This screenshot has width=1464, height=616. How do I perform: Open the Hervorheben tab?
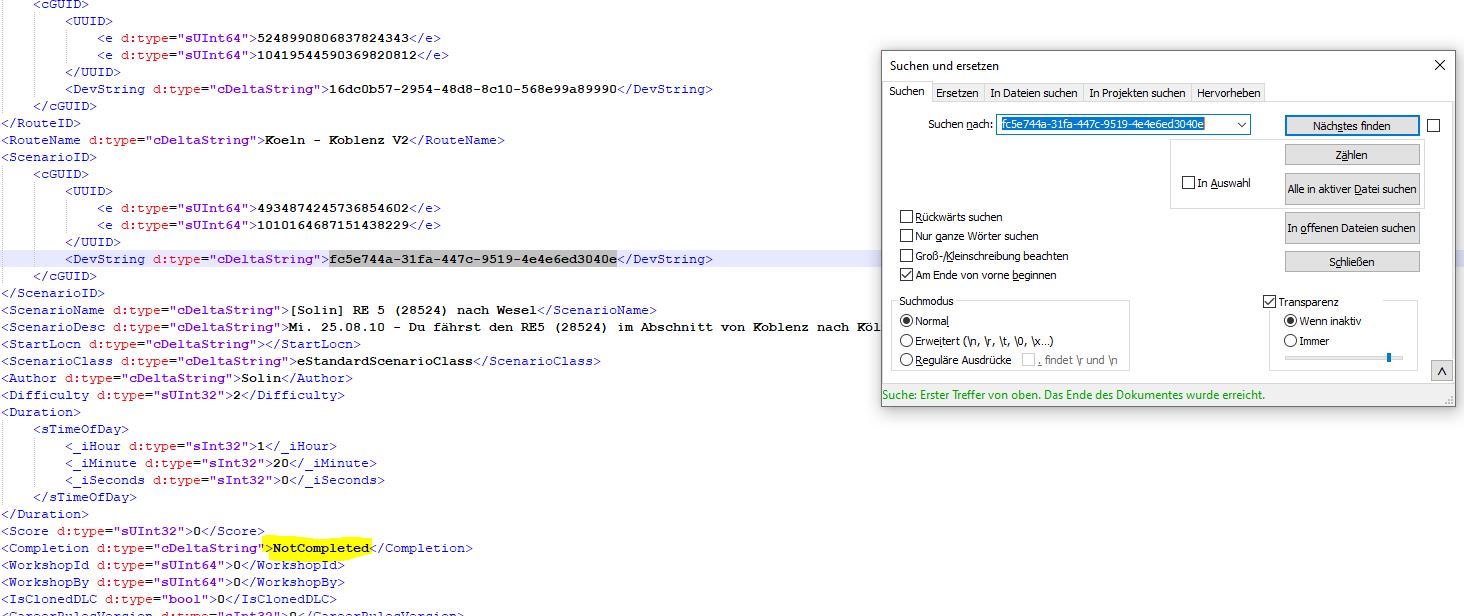(1229, 93)
